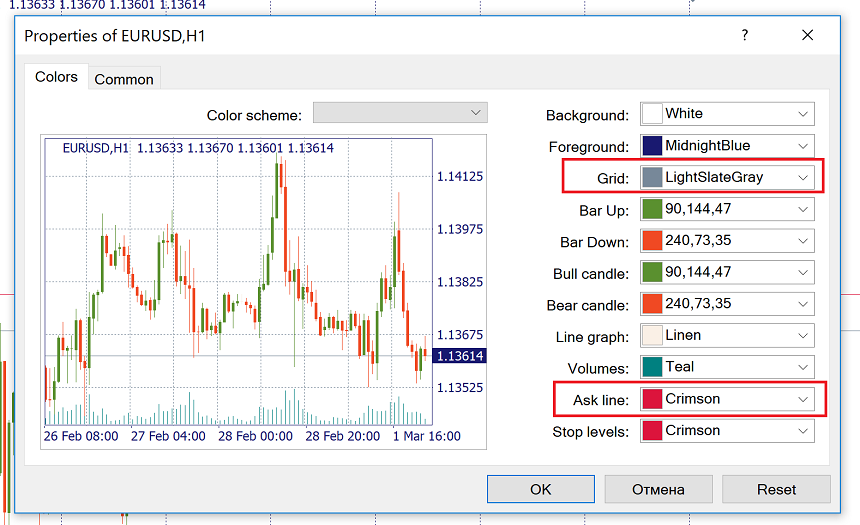Image resolution: width=860 pixels, height=525 pixels.
Task: Open the Foreground MidnightBlue dropdown
Action: (x=802, y=146)
